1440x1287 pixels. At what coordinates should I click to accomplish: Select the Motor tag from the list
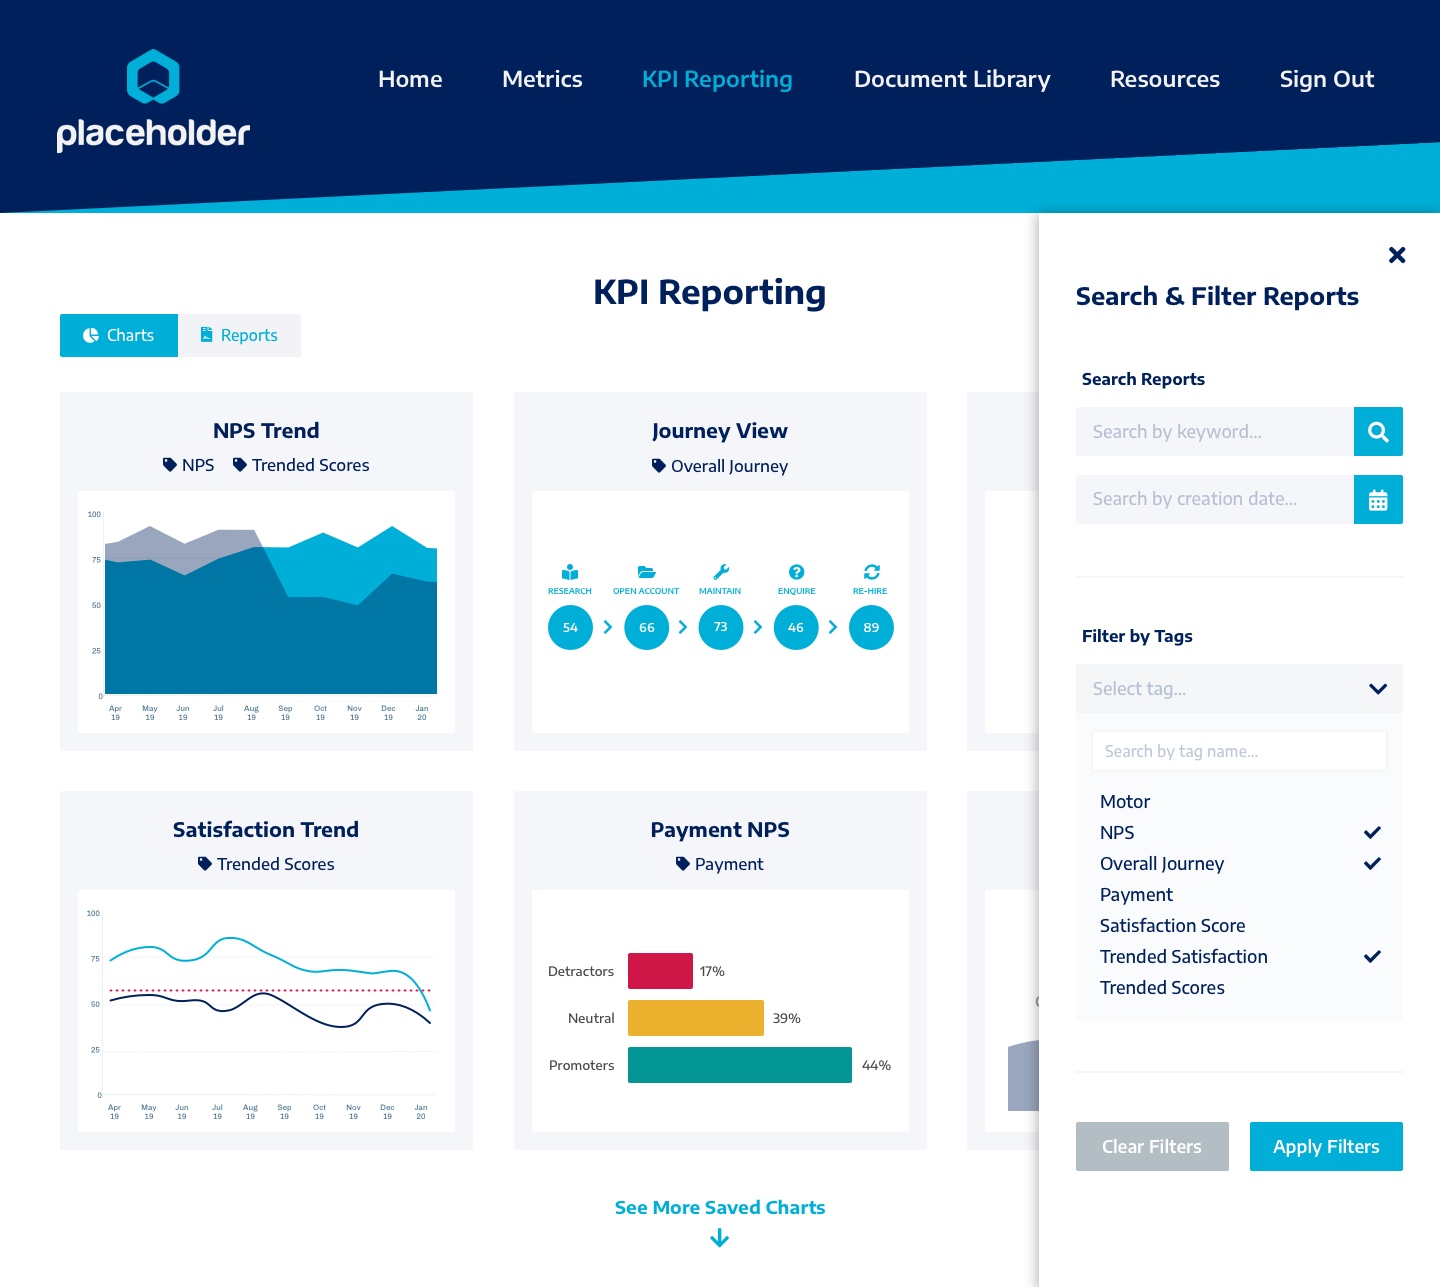(1124, 801)
